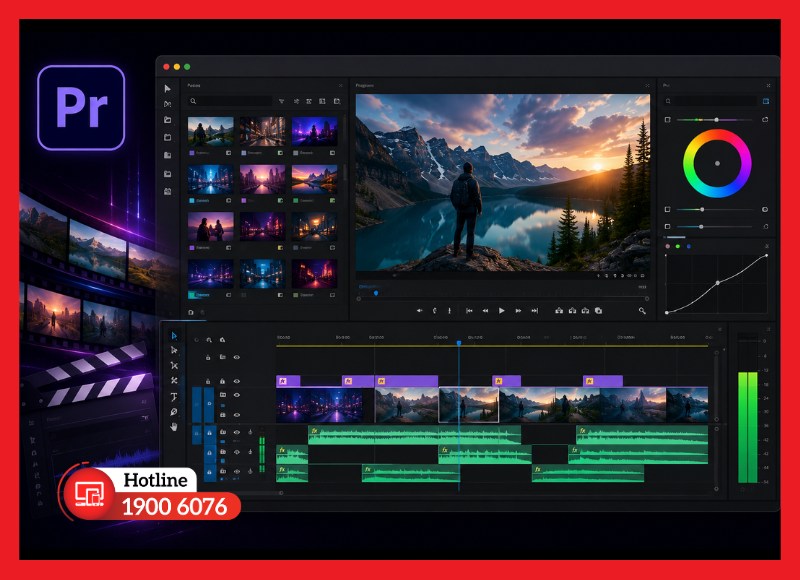Viewport: 800px width, 580px height.
Task: Click the arrow tool atop left sidebar
Action: click(167, 88)
